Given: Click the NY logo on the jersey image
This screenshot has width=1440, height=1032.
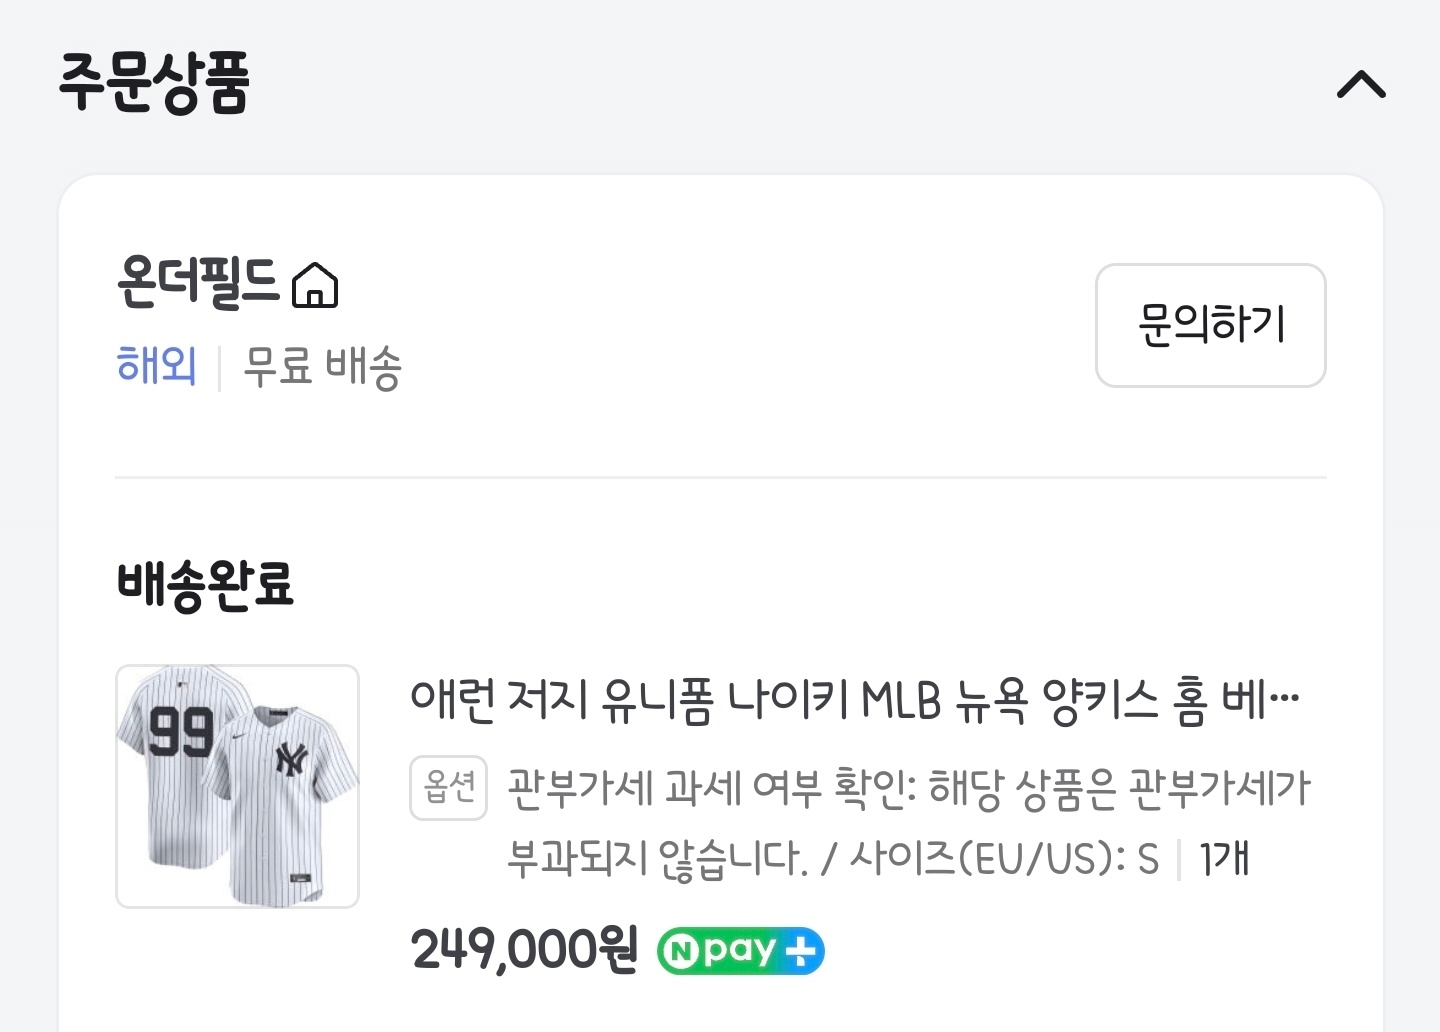Looking at the screenshot, I should [291, 760].
